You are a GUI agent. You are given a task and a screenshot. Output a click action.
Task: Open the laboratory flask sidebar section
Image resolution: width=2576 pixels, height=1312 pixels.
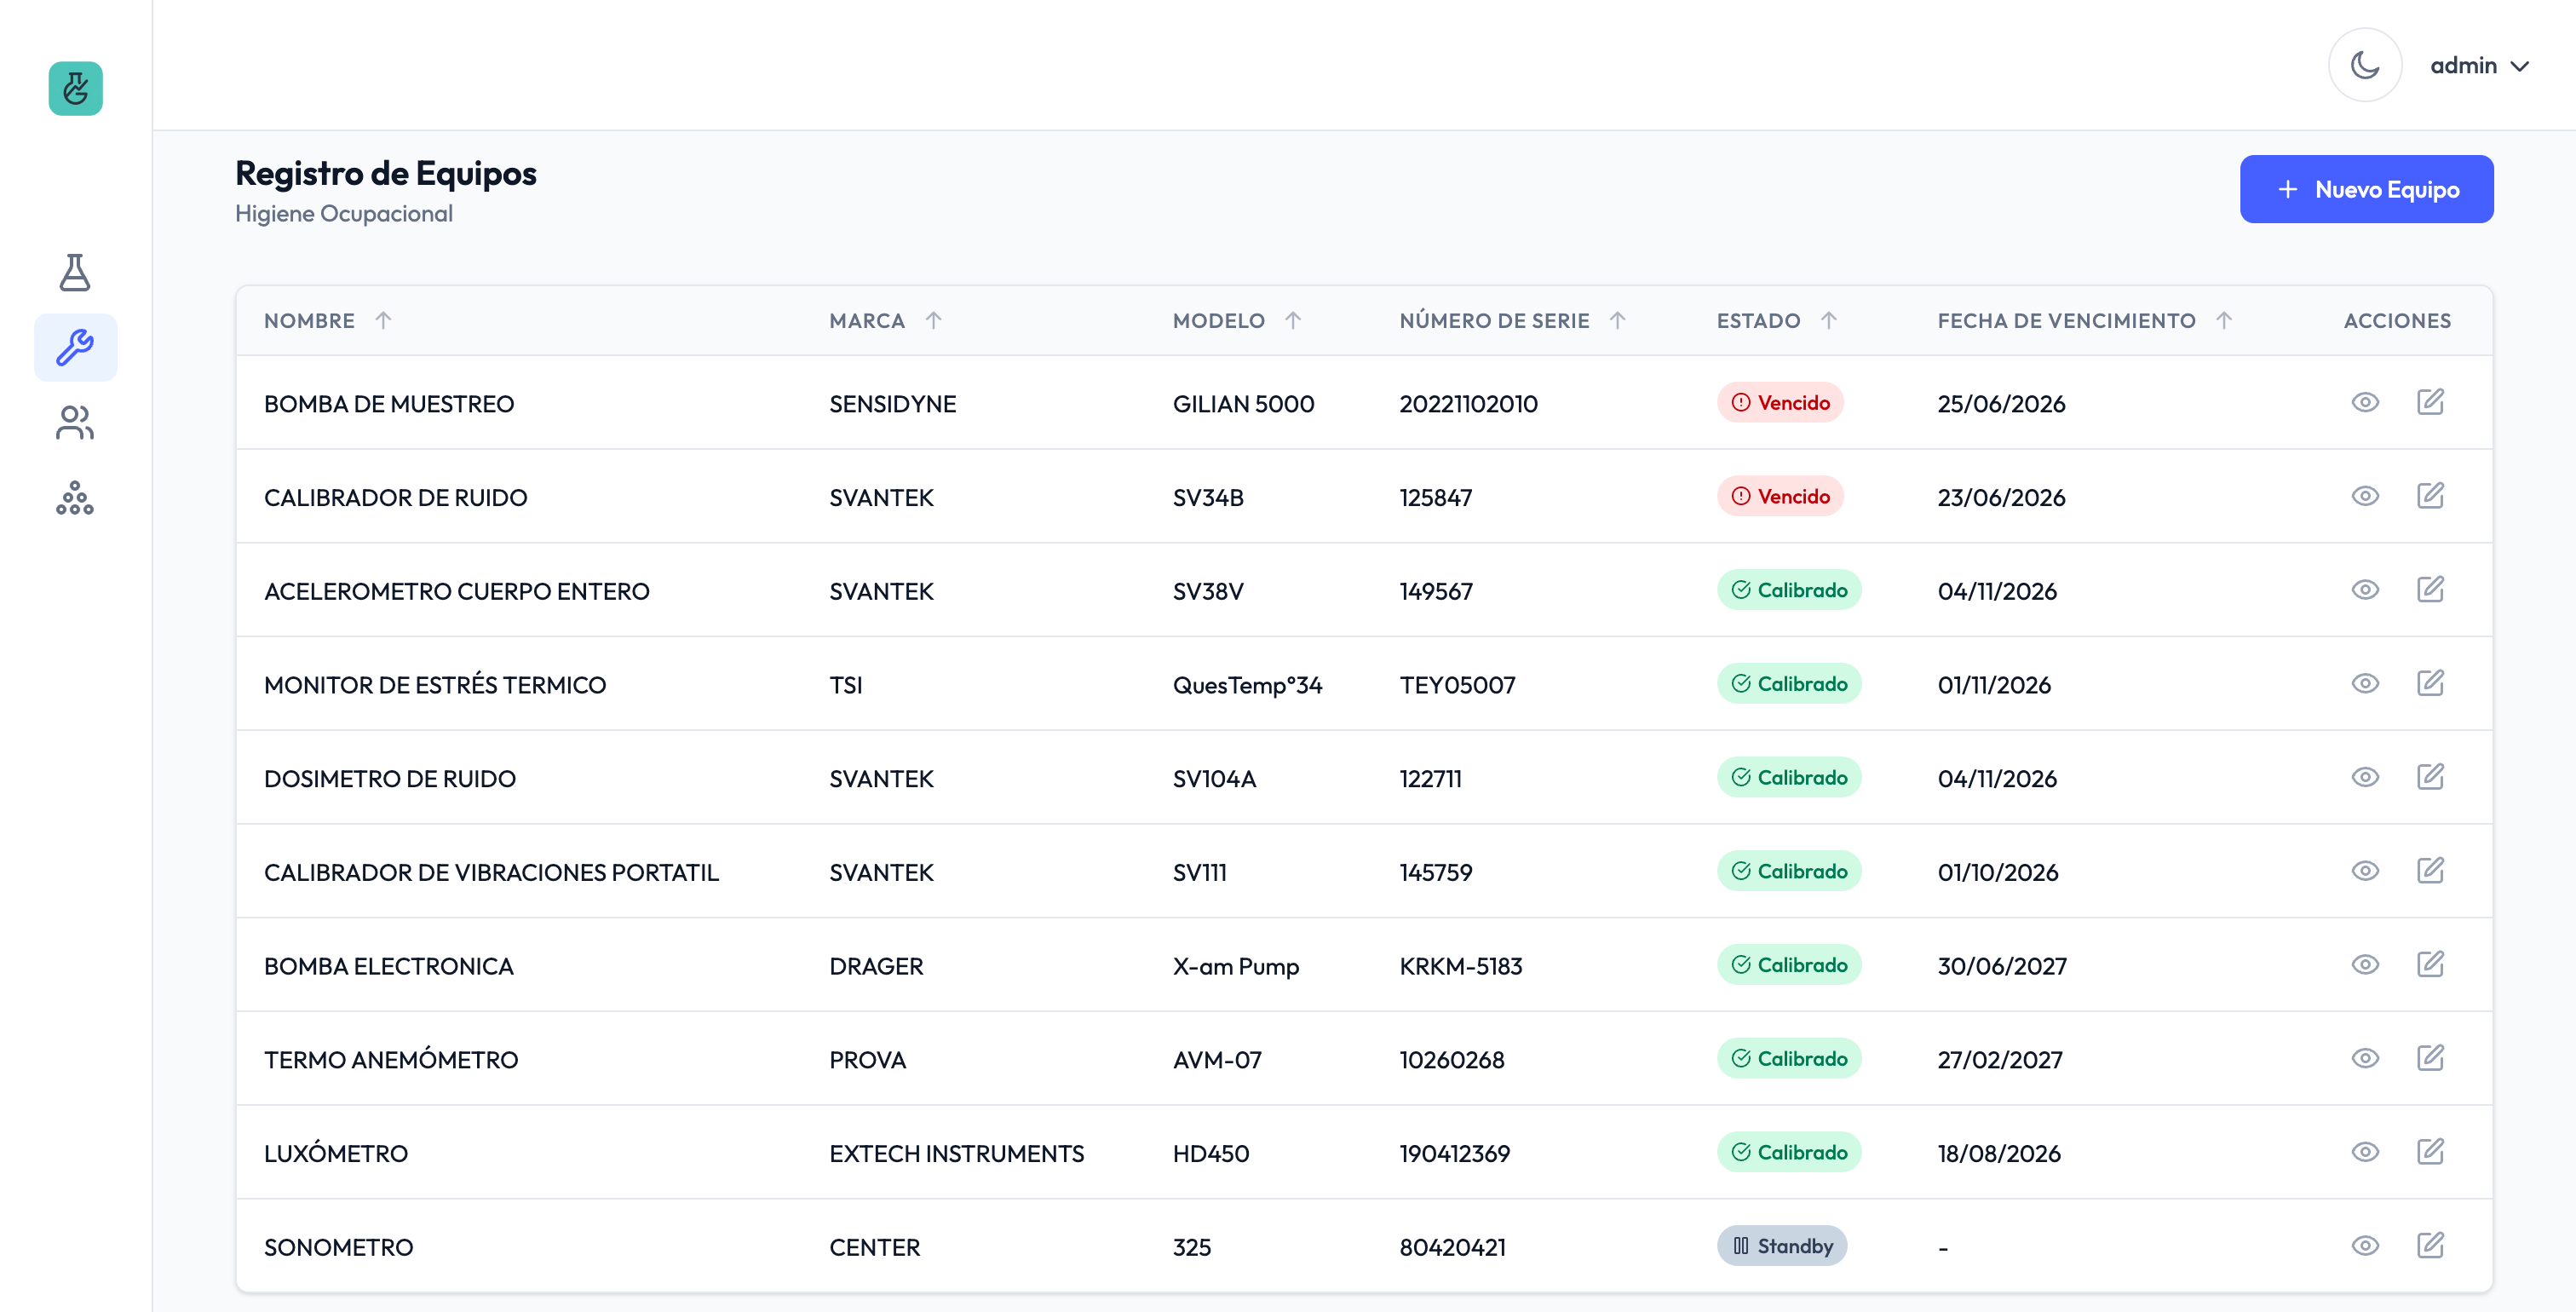click(x=75, y=272)
